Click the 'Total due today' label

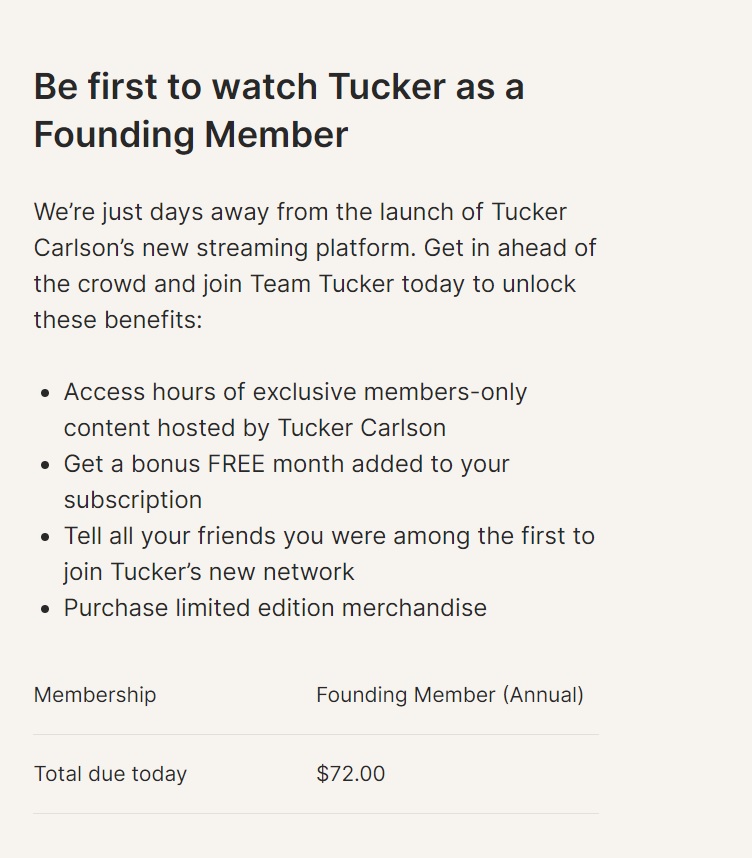111,774
